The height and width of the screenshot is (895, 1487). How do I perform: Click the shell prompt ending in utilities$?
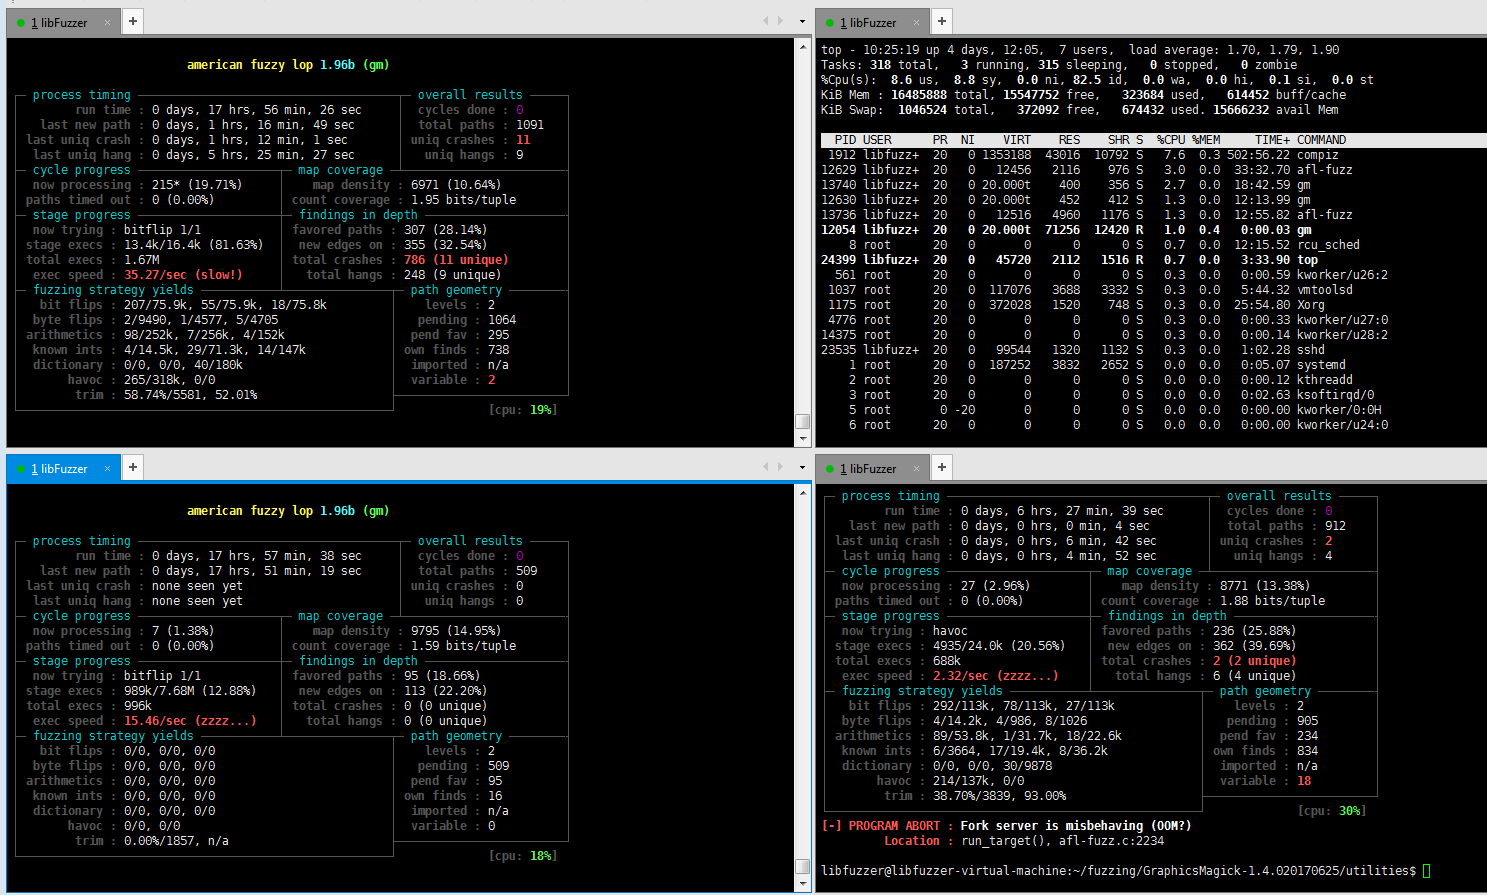click(x=1119, y=871)
